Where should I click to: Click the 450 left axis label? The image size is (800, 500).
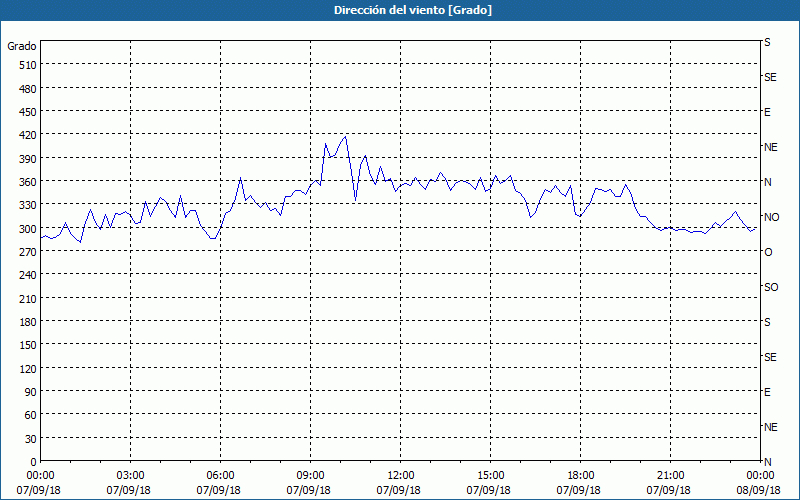pos(28,112)
